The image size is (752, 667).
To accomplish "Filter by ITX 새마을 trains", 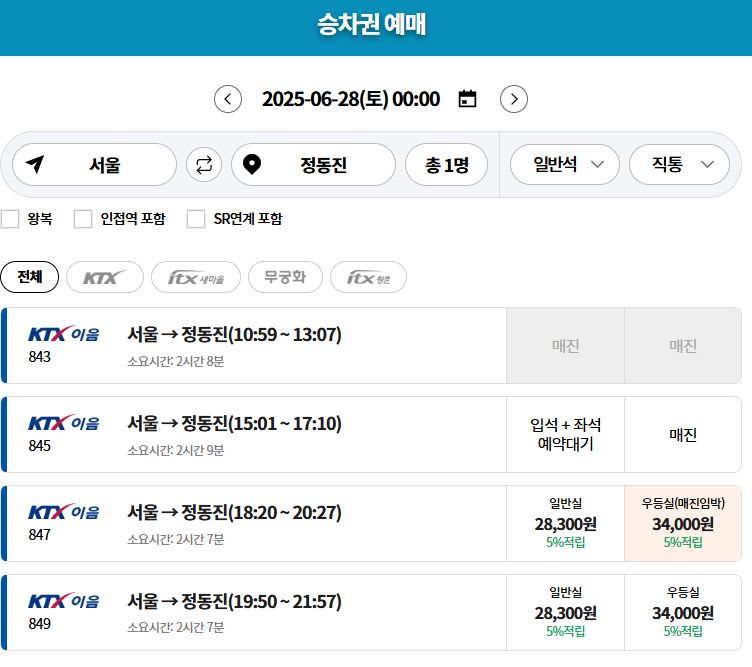I will [196, 277].
